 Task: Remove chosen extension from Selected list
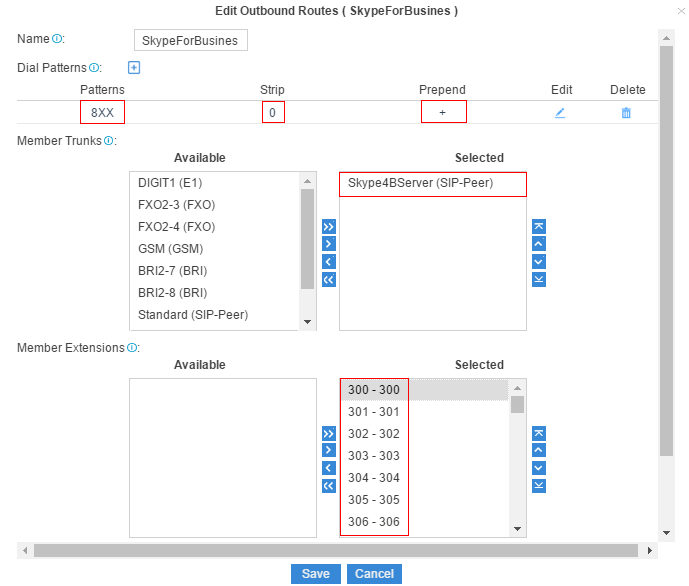pyautogui.click(x=329, y=468)
